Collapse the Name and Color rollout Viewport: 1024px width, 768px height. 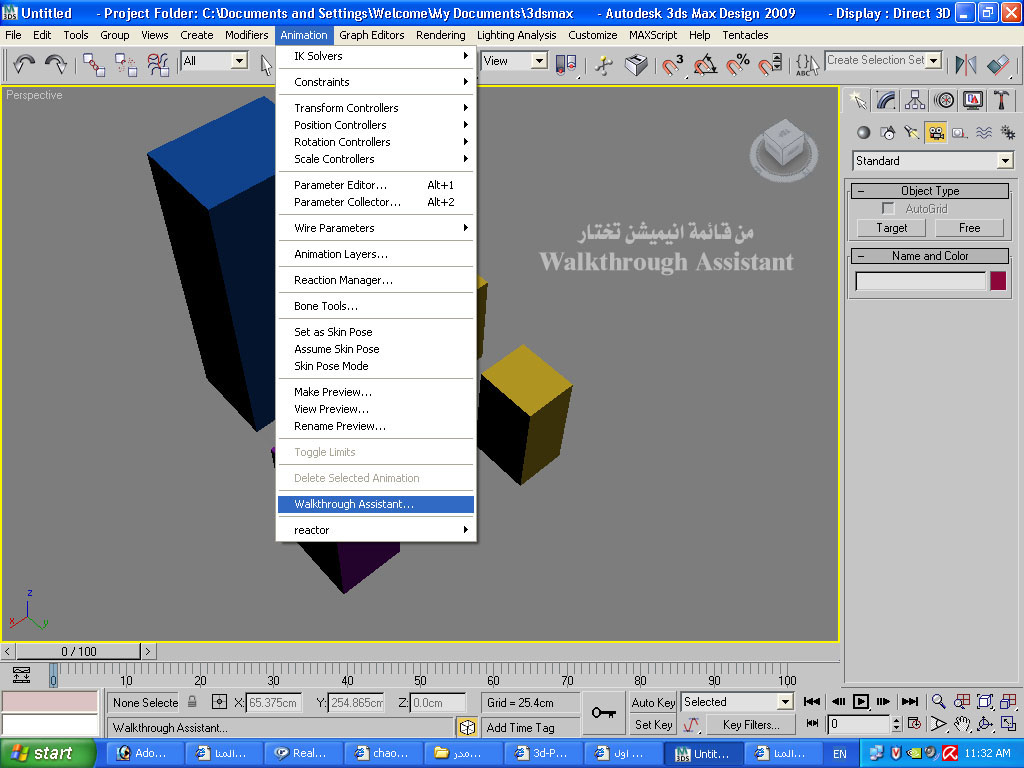(930, 256)
